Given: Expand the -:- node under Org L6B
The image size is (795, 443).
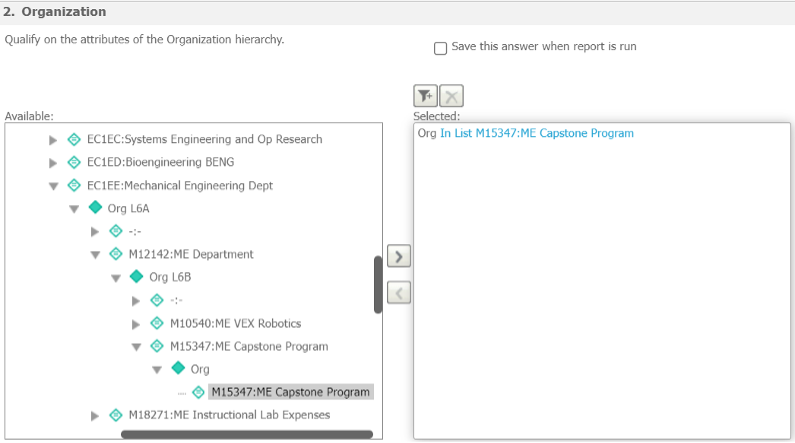Looking at the screenshot, I should click(136, 301).
